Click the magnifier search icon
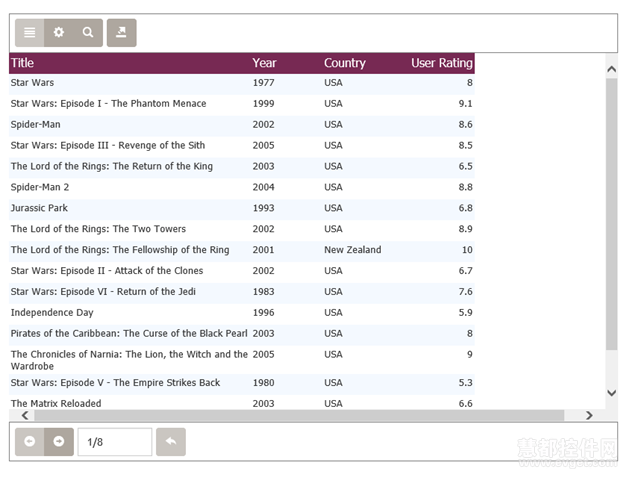 (88, 33)
